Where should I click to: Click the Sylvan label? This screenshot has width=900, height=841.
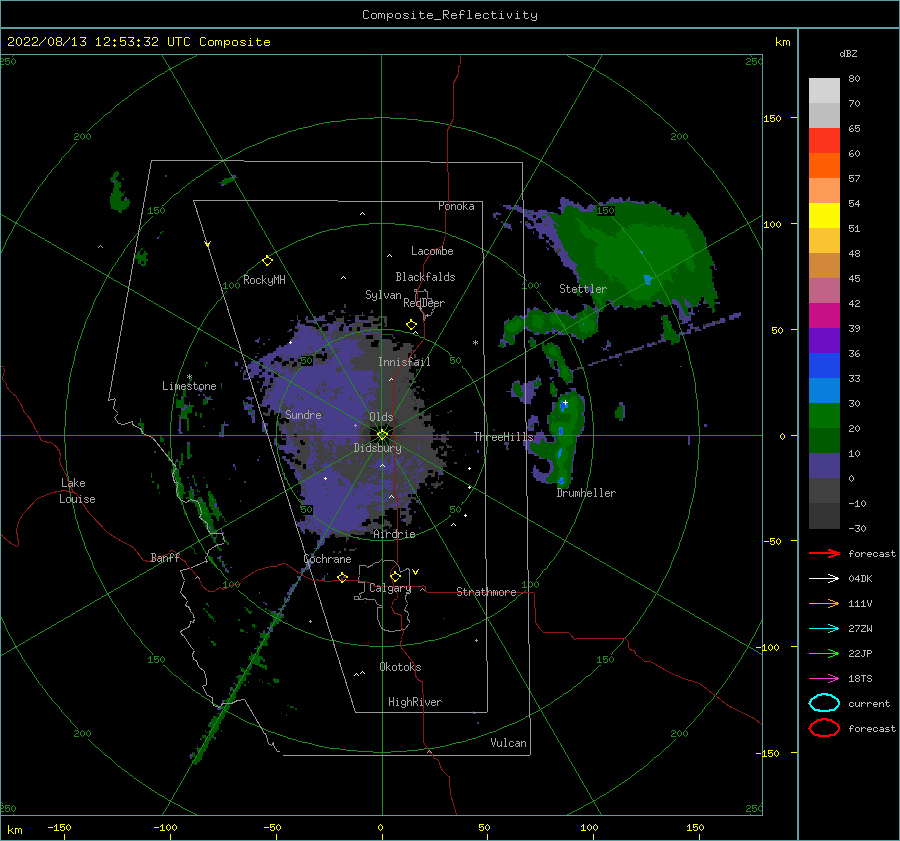(383, 295)
